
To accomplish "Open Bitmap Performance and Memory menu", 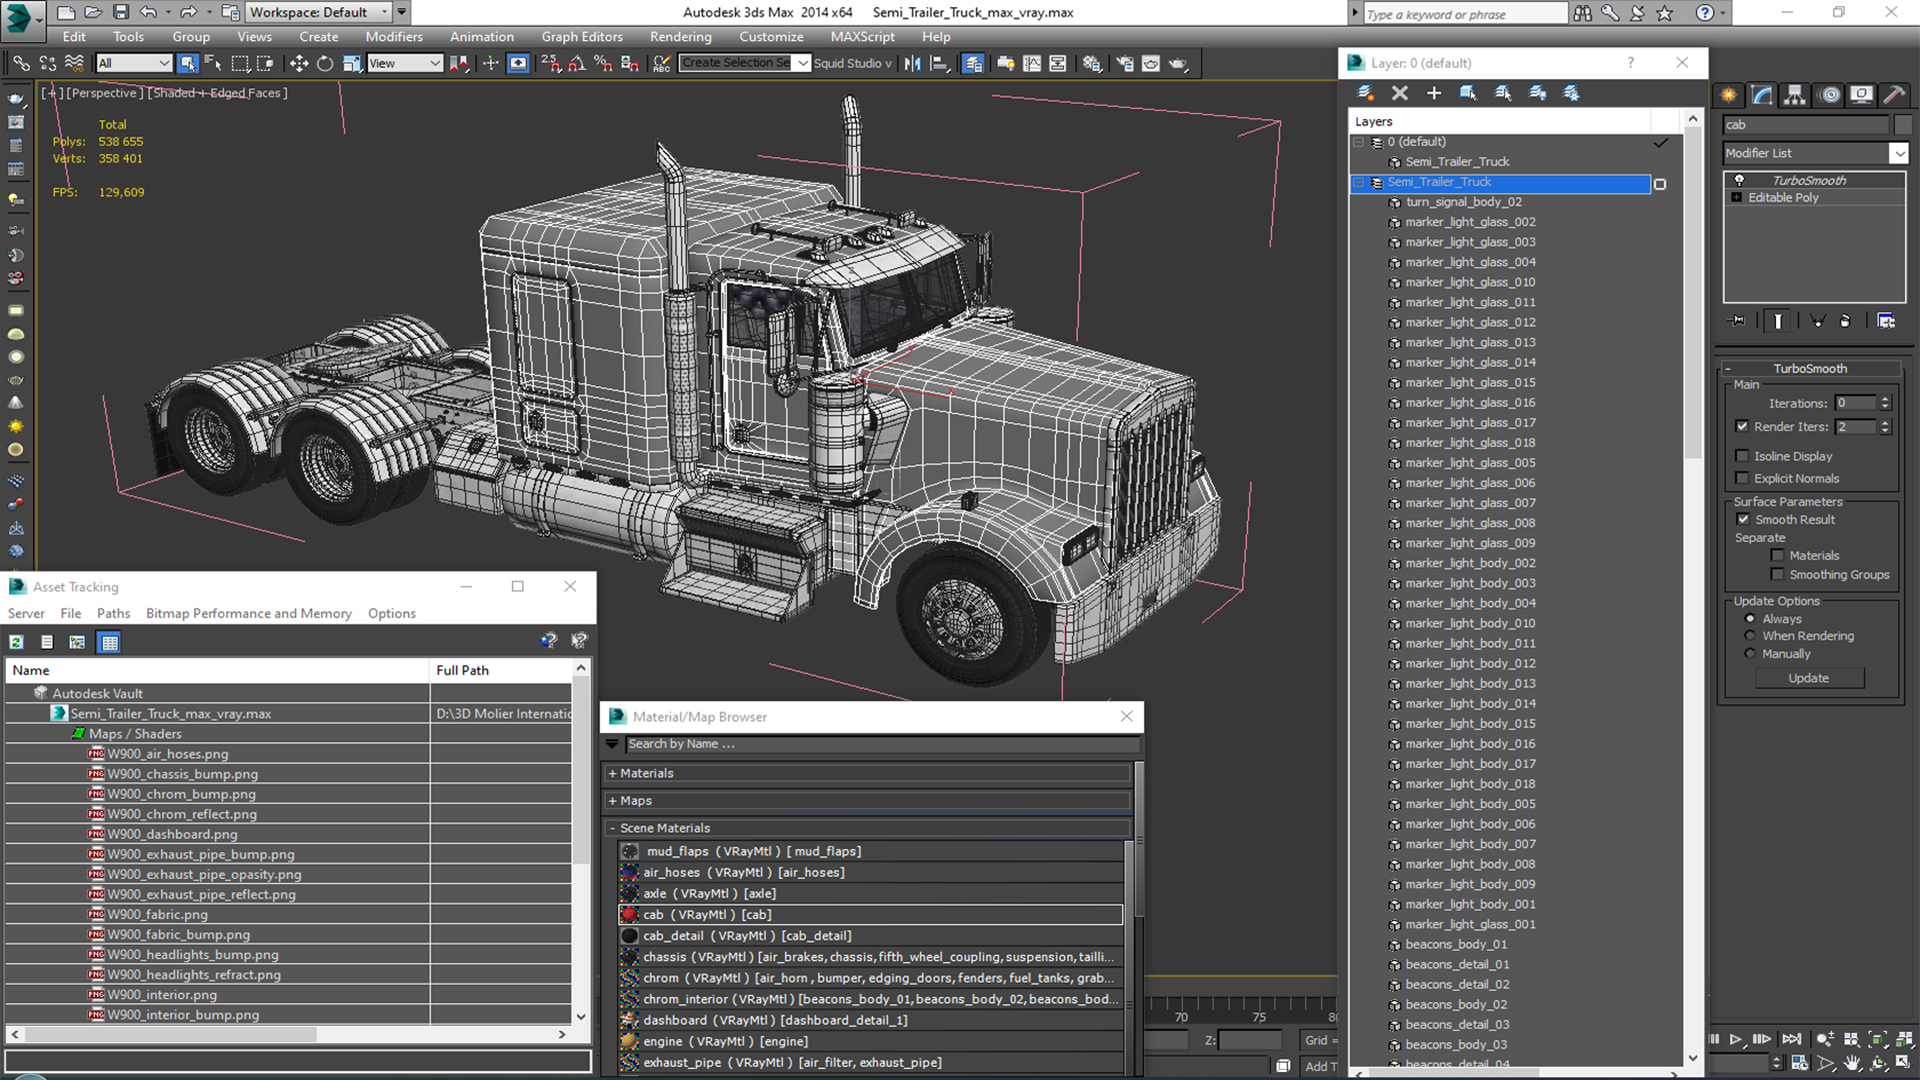I will click(249, 613).
